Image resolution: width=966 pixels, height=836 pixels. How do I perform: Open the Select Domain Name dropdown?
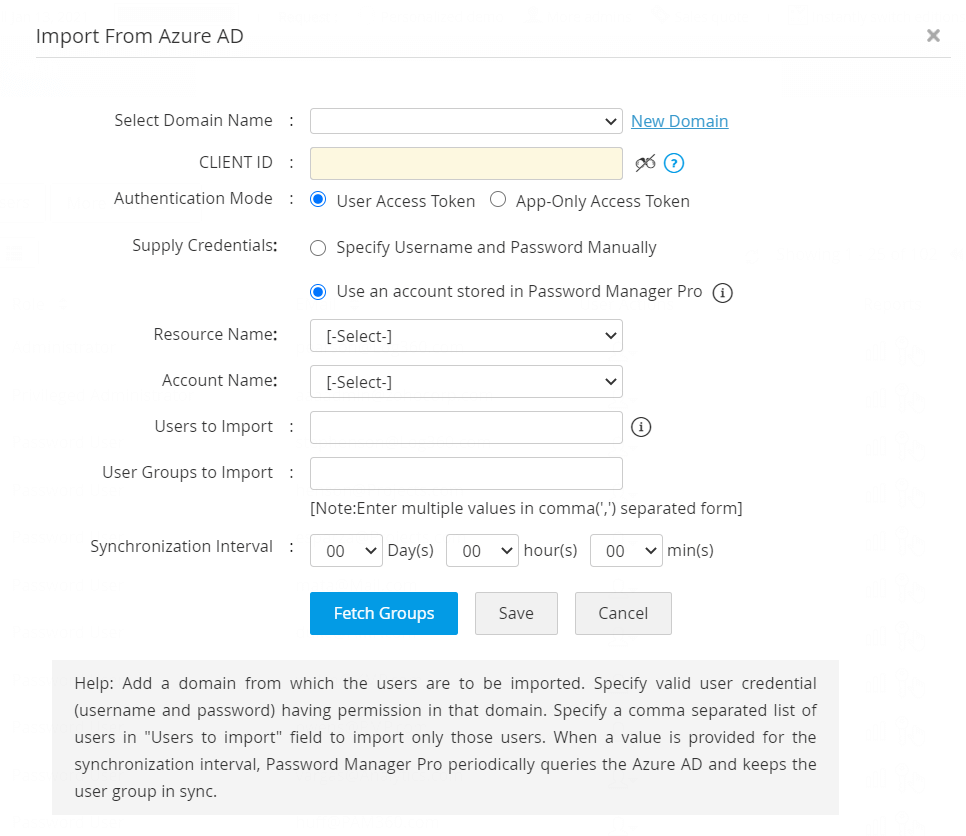(466, 121)
